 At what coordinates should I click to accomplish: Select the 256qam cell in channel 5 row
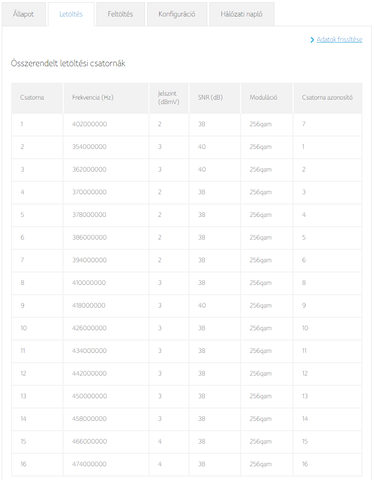[x=261, y=215]
